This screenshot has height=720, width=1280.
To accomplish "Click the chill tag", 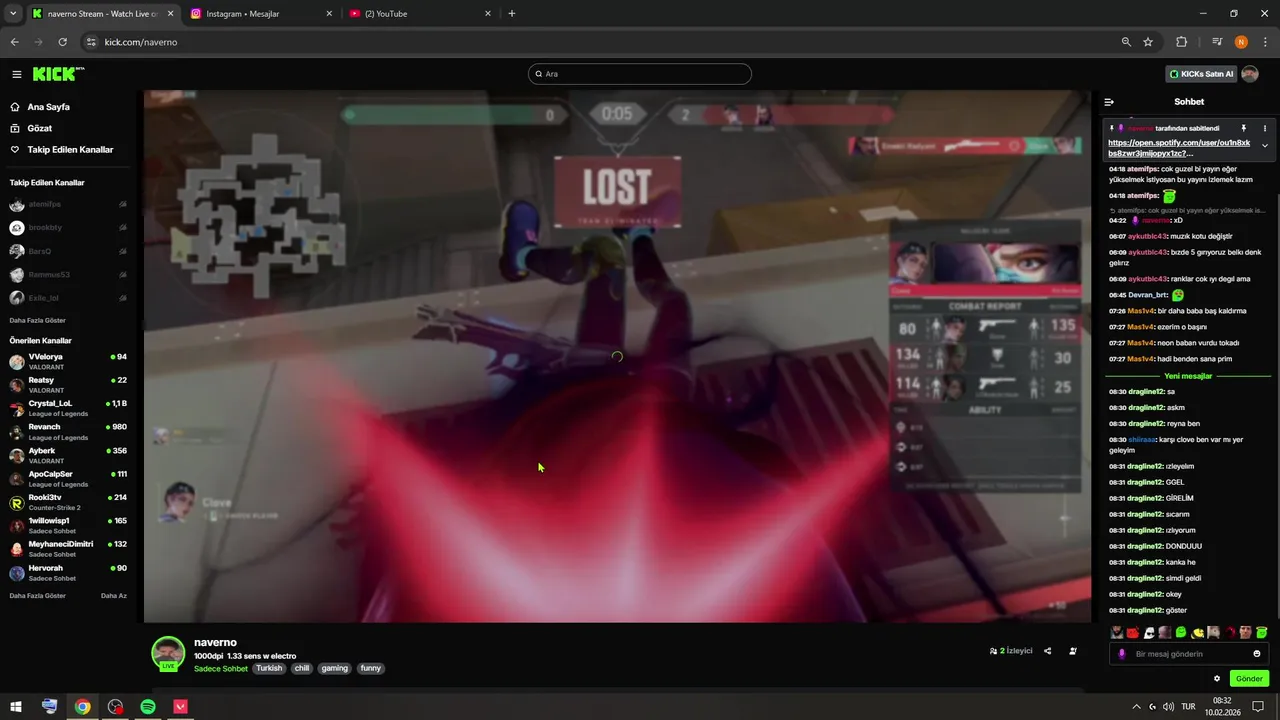I will 301,668.
